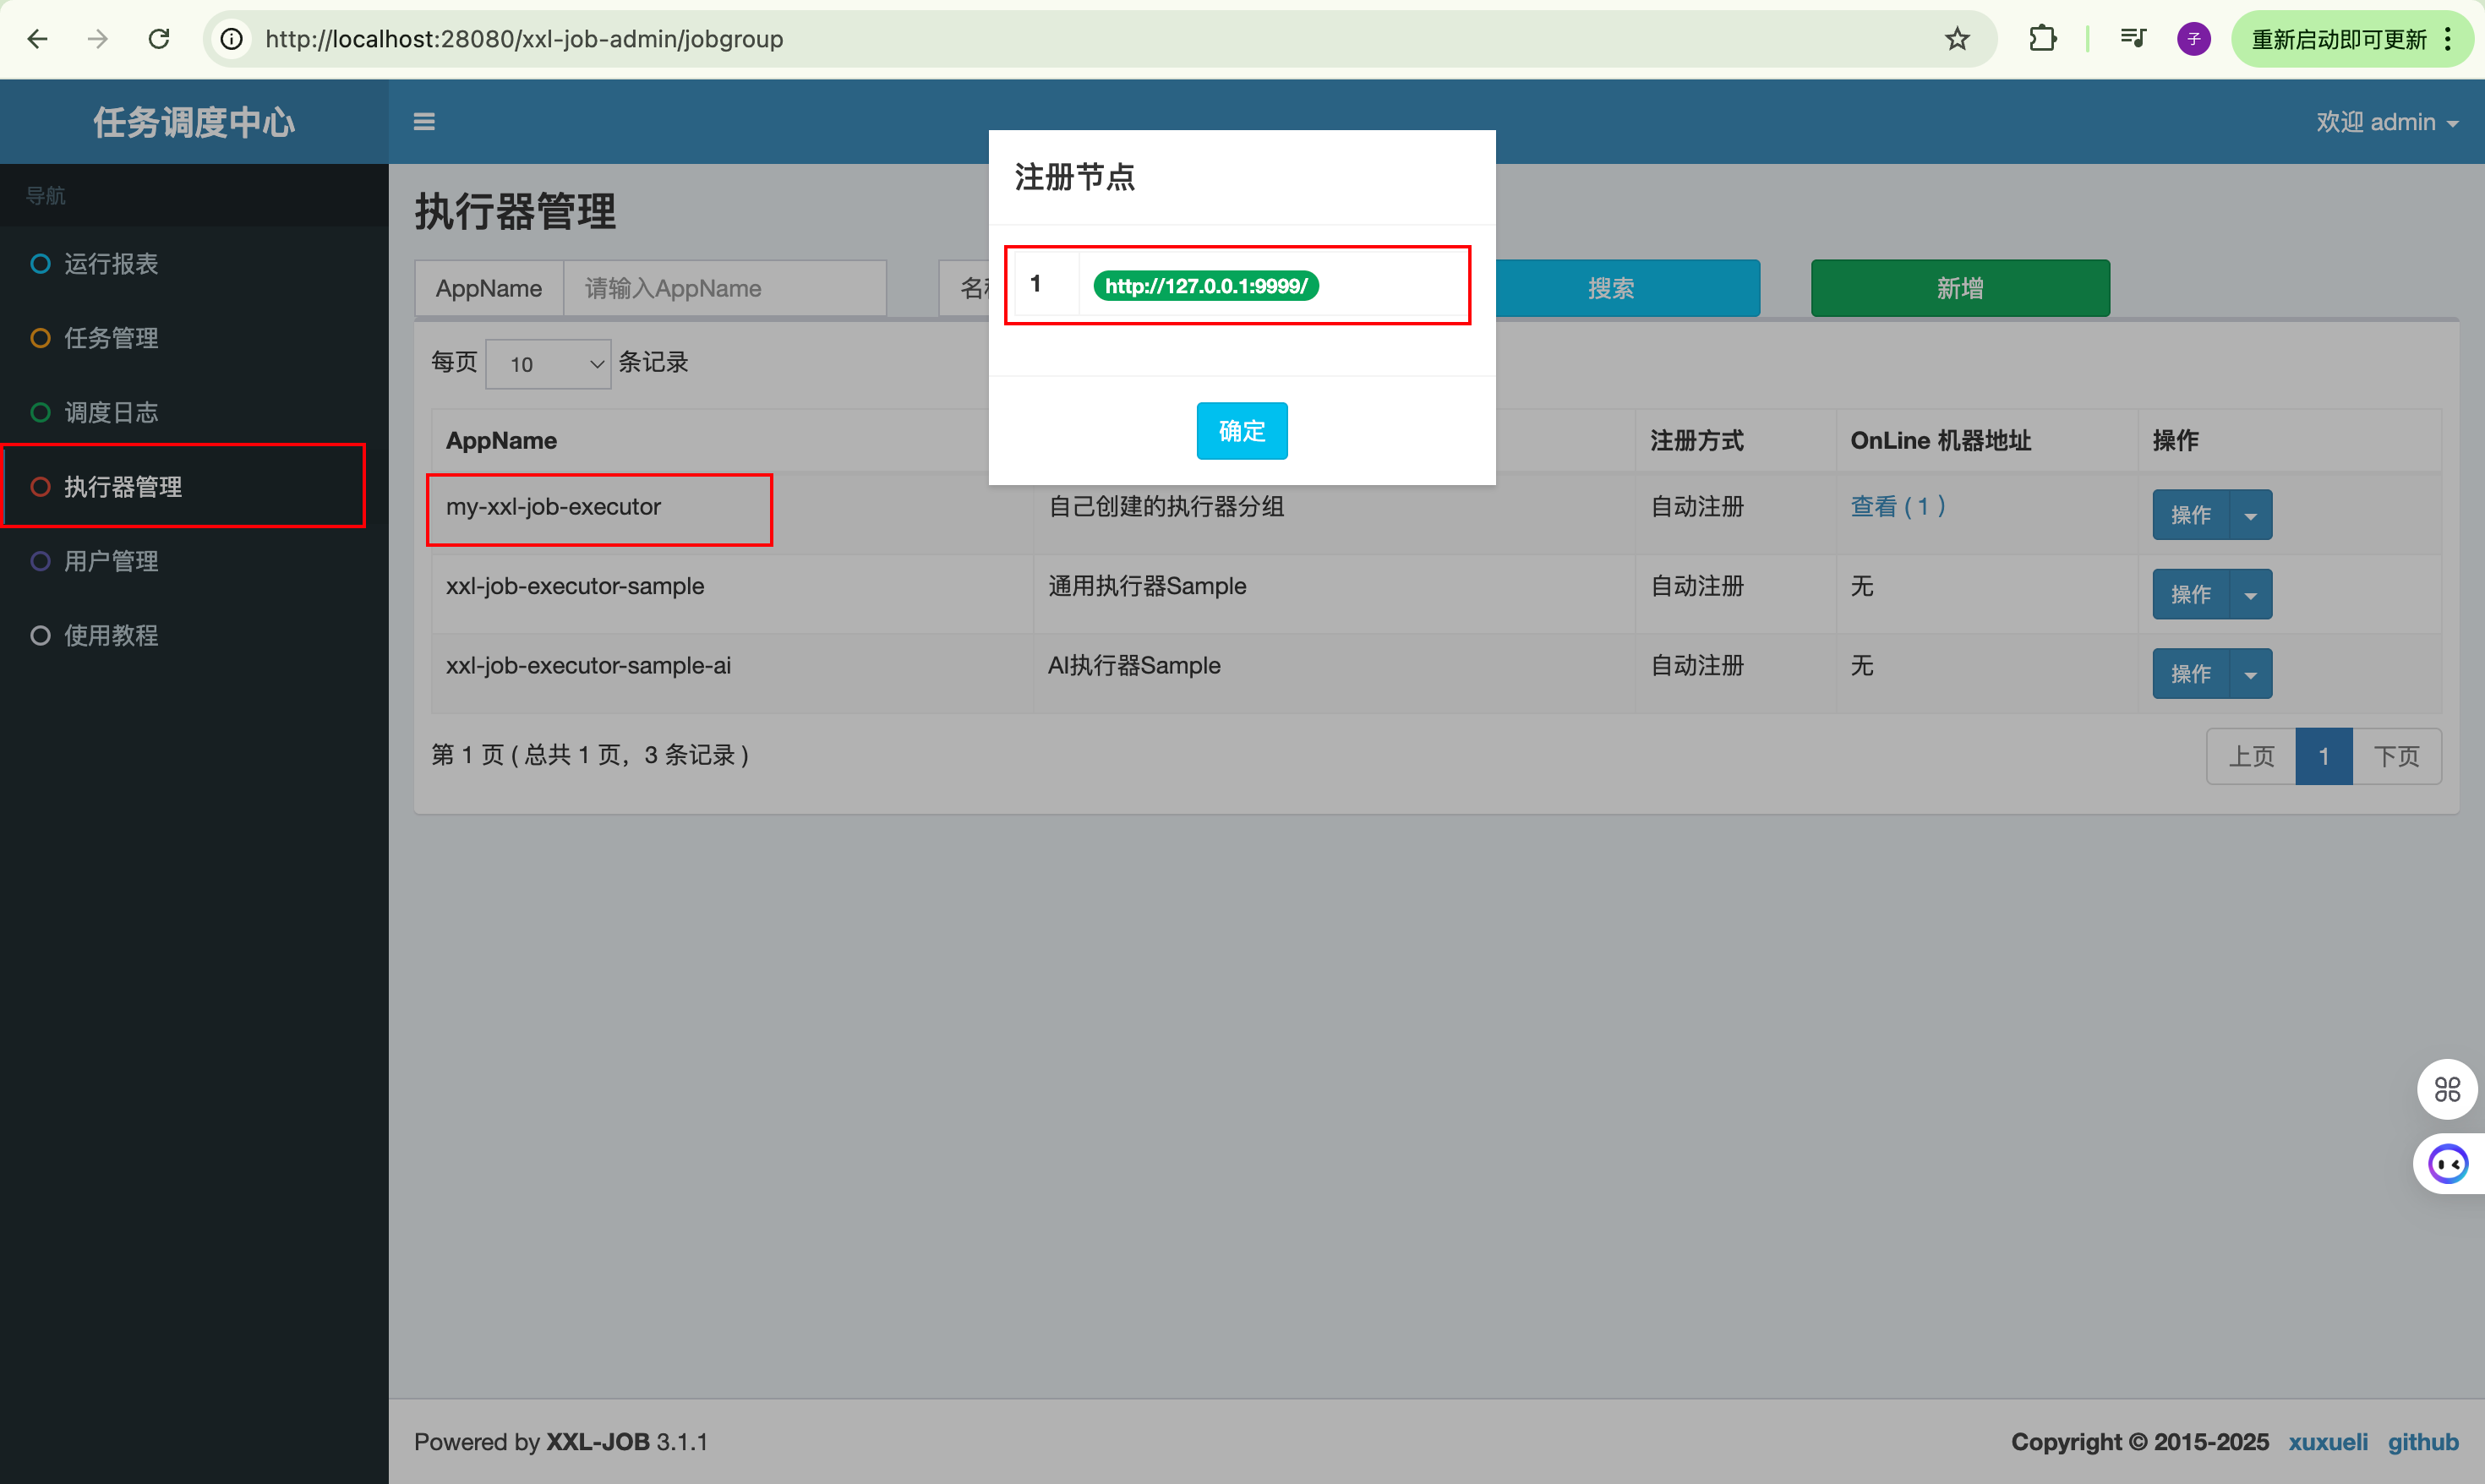Click 操作 button for xxl-job-executor-sample row
The width and height of the screenshot is (2485, 1484).
(x=2191, y=595)
